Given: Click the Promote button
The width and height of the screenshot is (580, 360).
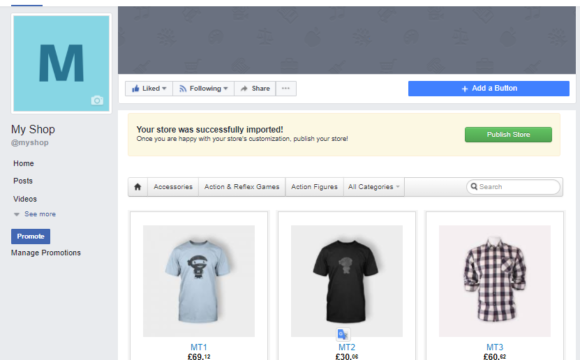Looking at the screenshot, I should [x=31, y=236].
